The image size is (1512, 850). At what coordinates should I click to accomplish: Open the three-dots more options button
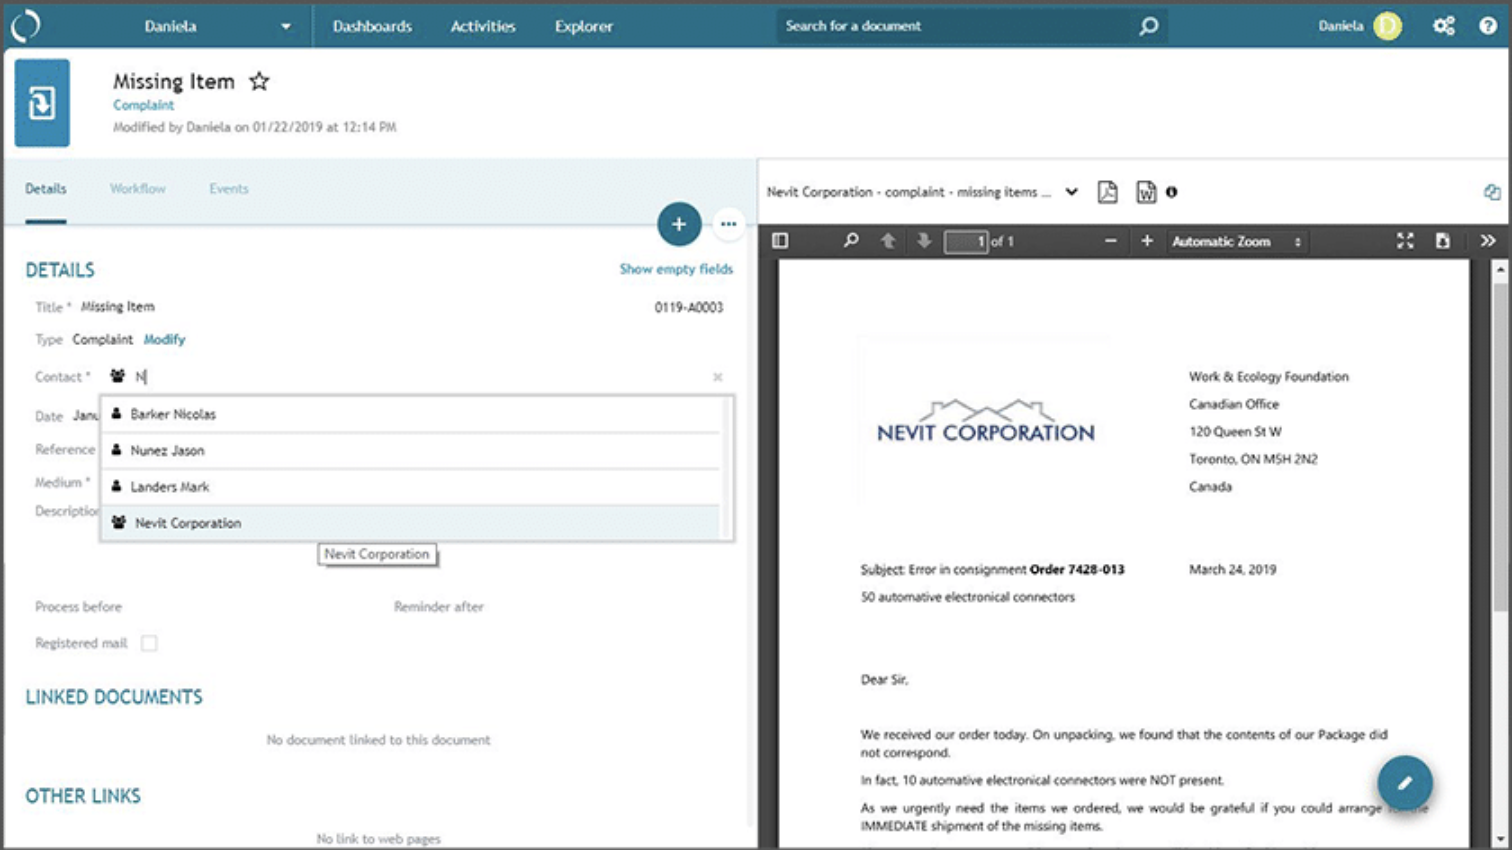[x=729, y=224]
